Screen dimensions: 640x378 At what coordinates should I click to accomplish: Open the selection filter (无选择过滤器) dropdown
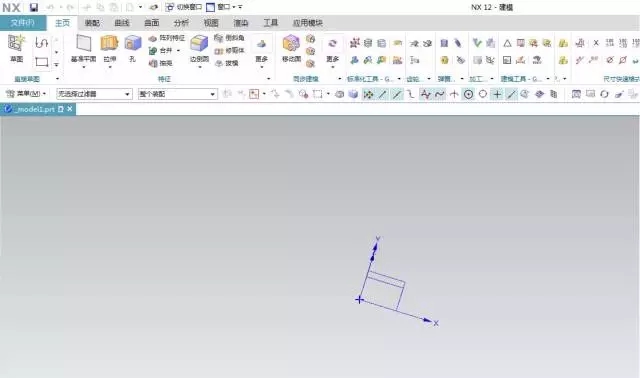[94, 94]
